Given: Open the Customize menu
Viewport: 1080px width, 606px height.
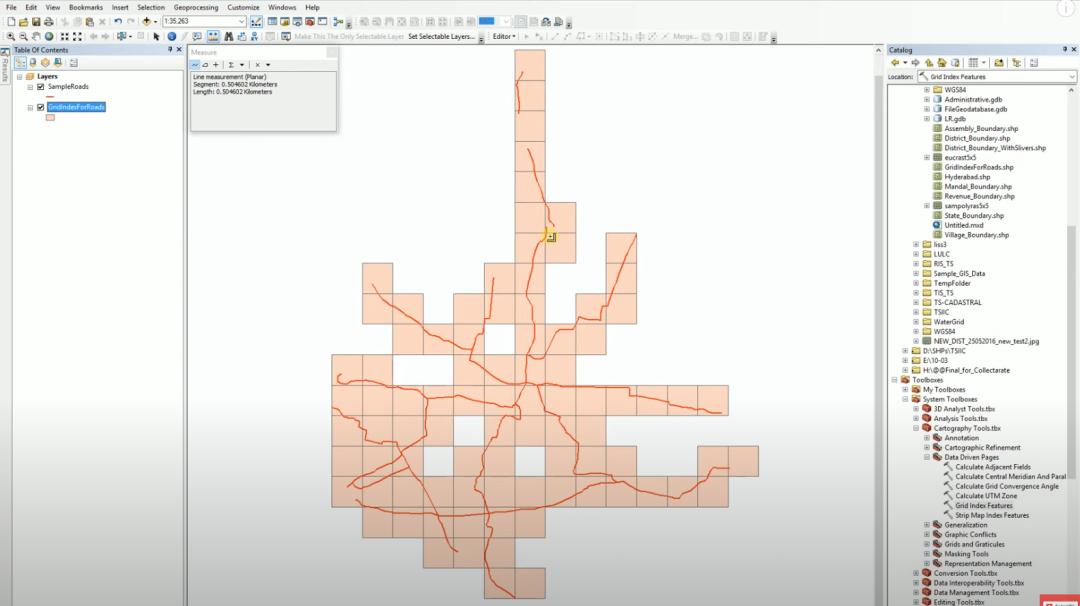Looking at the screenshot, I should 243,8.
